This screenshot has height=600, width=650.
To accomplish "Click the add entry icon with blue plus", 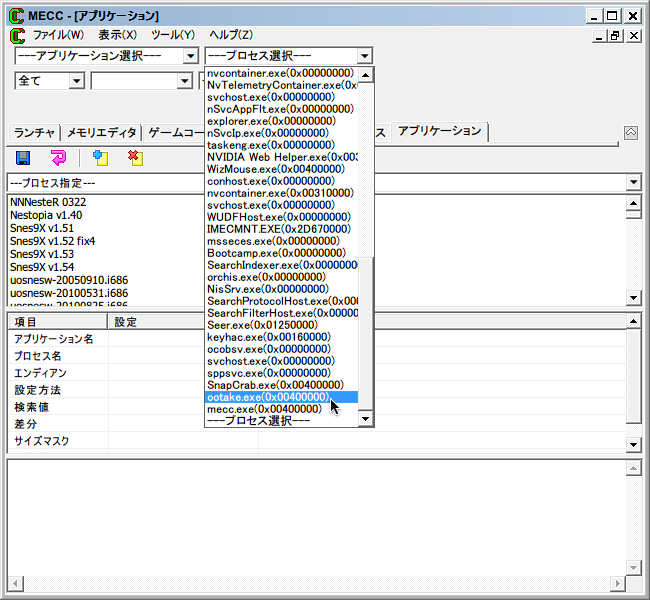I will [100, 158].
